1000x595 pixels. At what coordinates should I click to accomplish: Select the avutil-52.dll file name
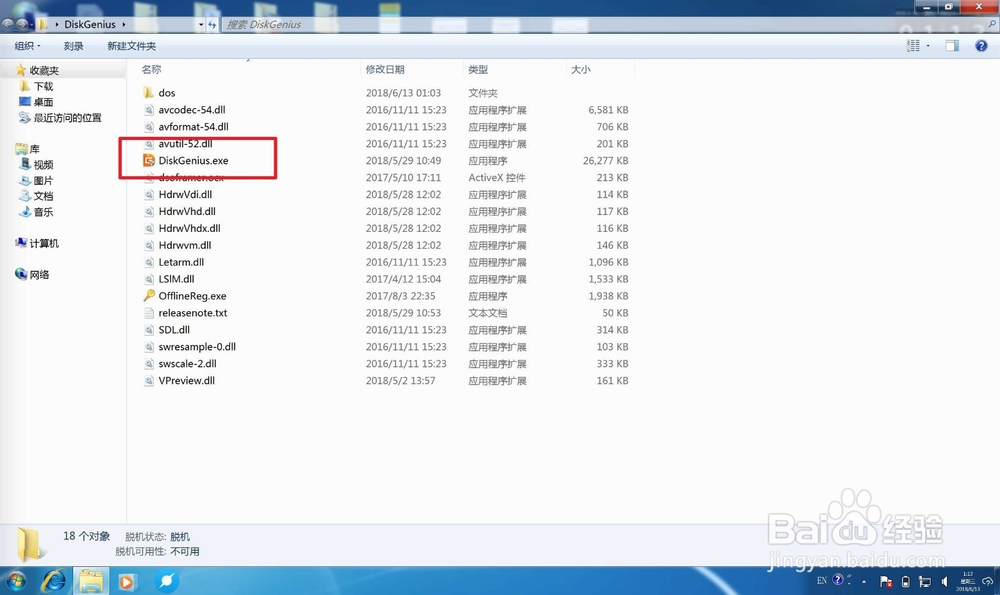click(185, 144)
